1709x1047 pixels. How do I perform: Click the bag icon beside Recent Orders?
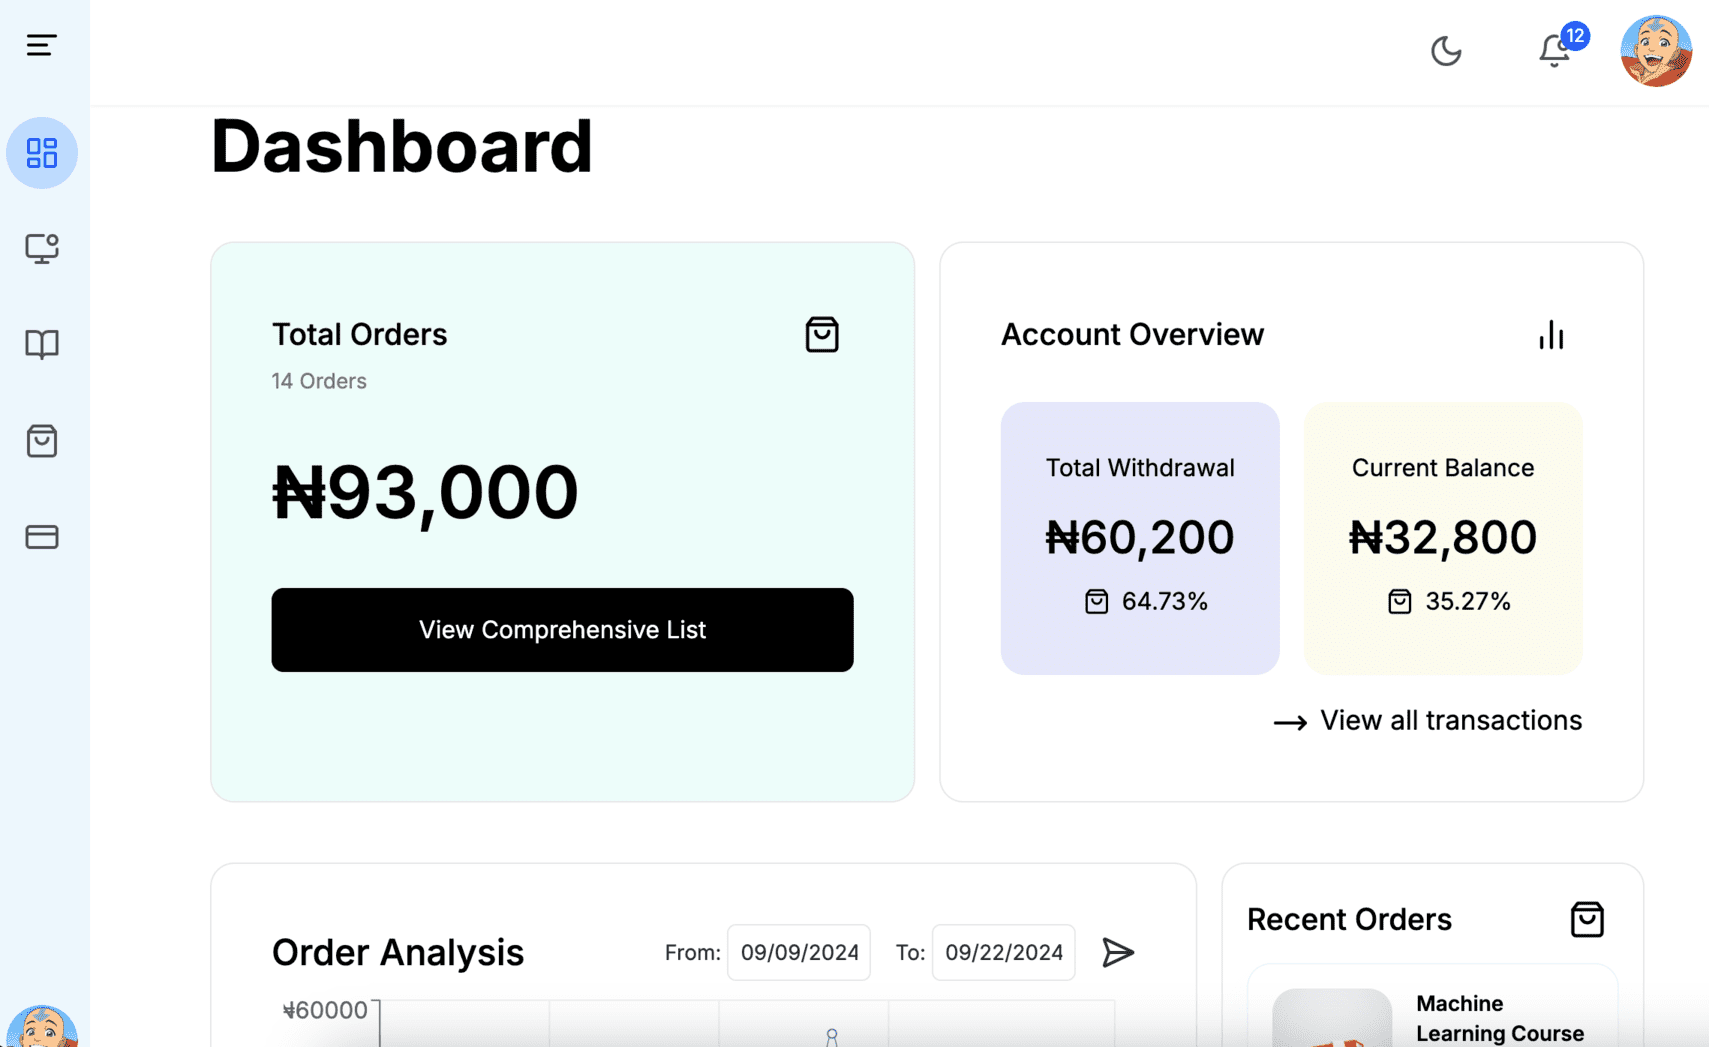(1587, 920)
